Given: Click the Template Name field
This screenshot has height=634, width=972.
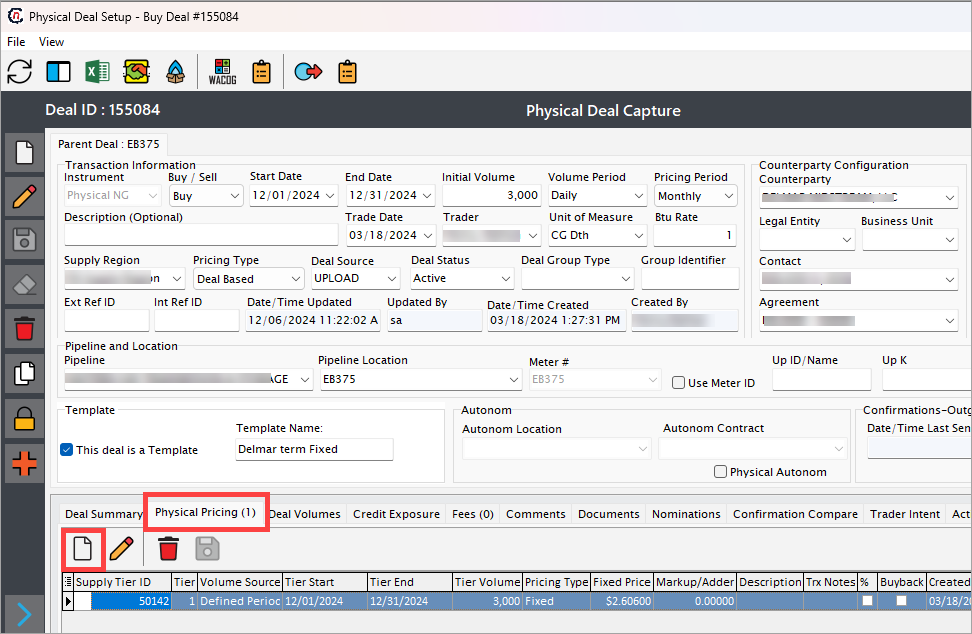Looking at the screenshot, I should pyautogui.click(x=314, y=449).
